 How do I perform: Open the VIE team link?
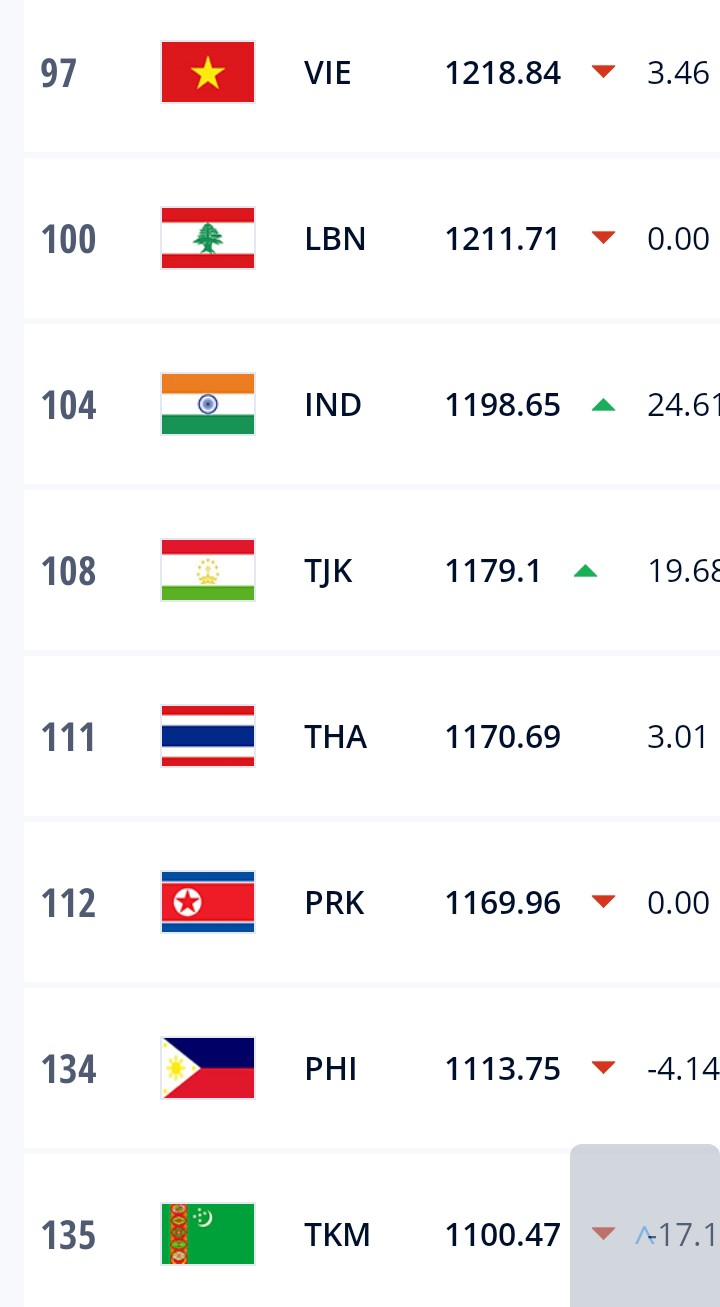pos(328,73)
